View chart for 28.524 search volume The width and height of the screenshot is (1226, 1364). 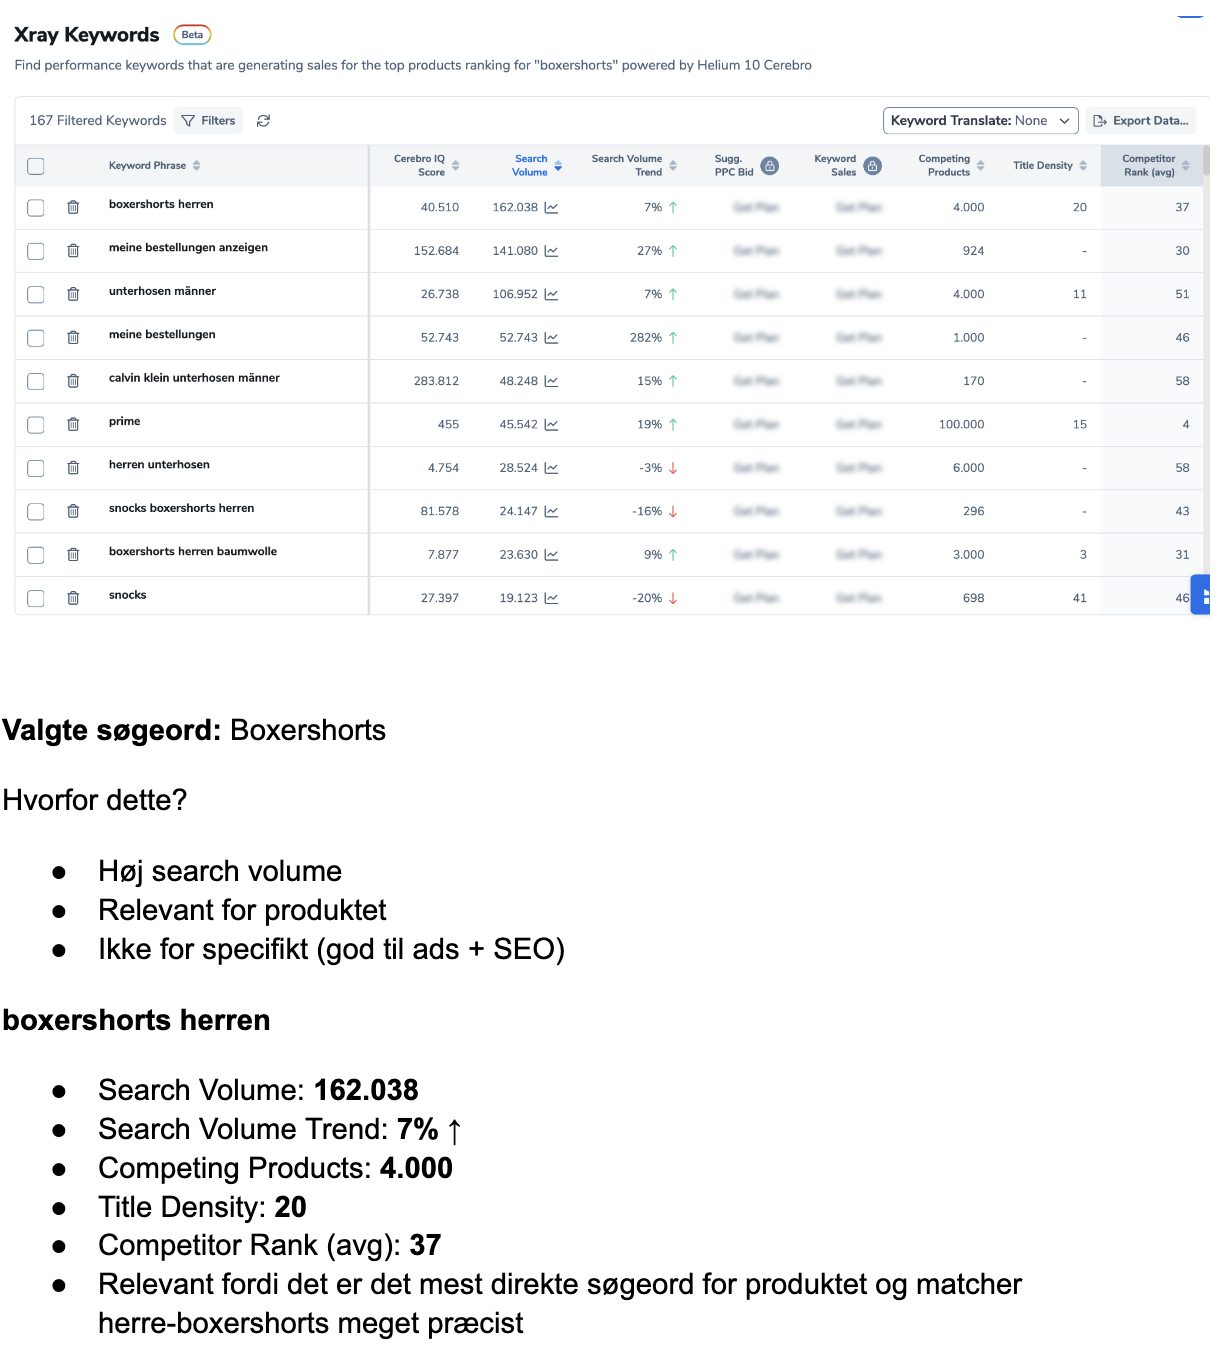tap(551, 468)
